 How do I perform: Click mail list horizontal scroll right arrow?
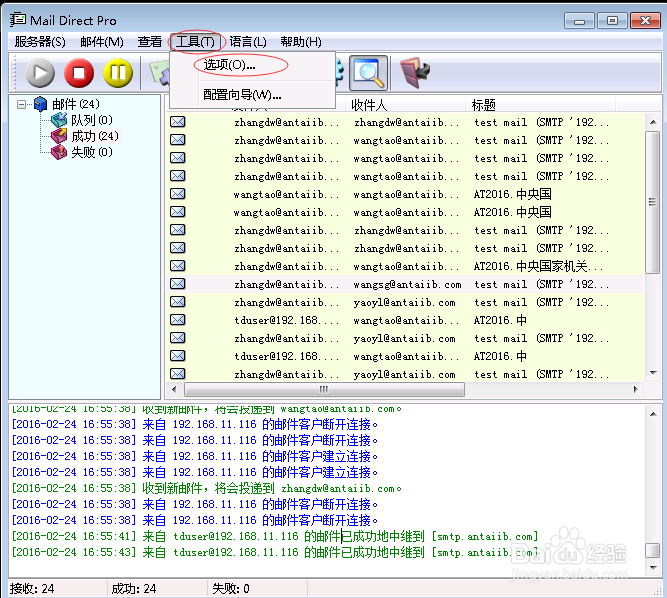tap(636, 389)
